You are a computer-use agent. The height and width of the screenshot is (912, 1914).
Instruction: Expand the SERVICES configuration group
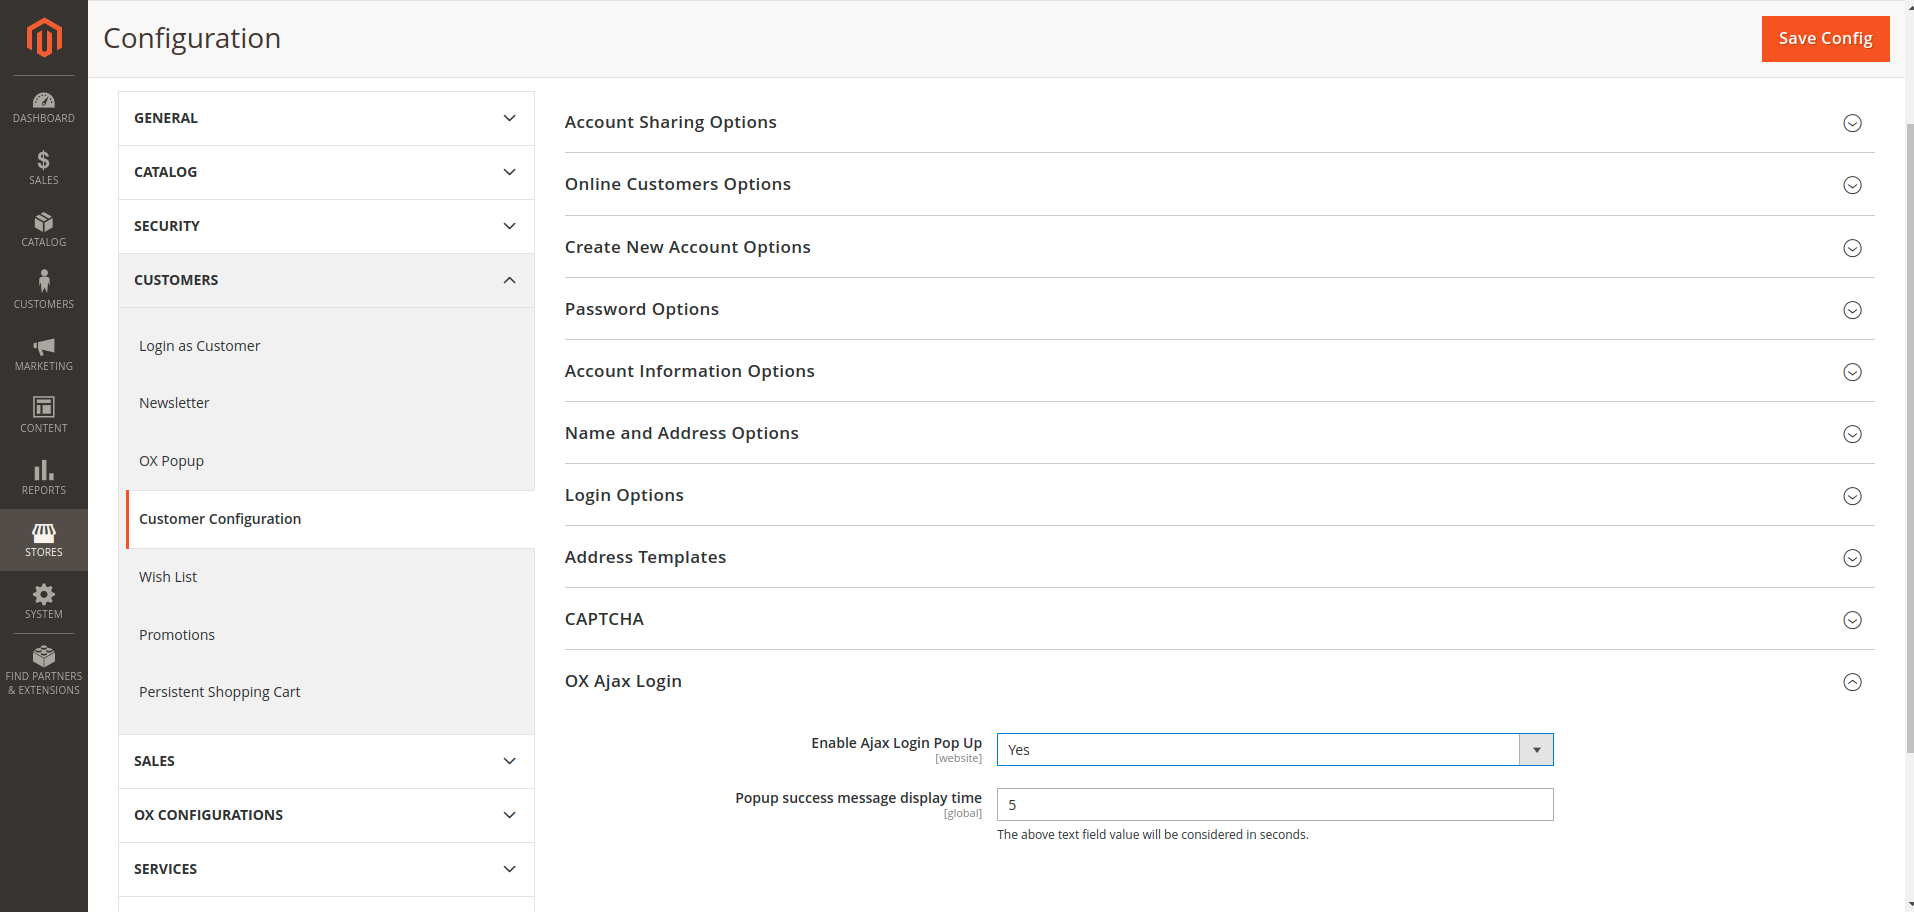(x=326, y=869)
